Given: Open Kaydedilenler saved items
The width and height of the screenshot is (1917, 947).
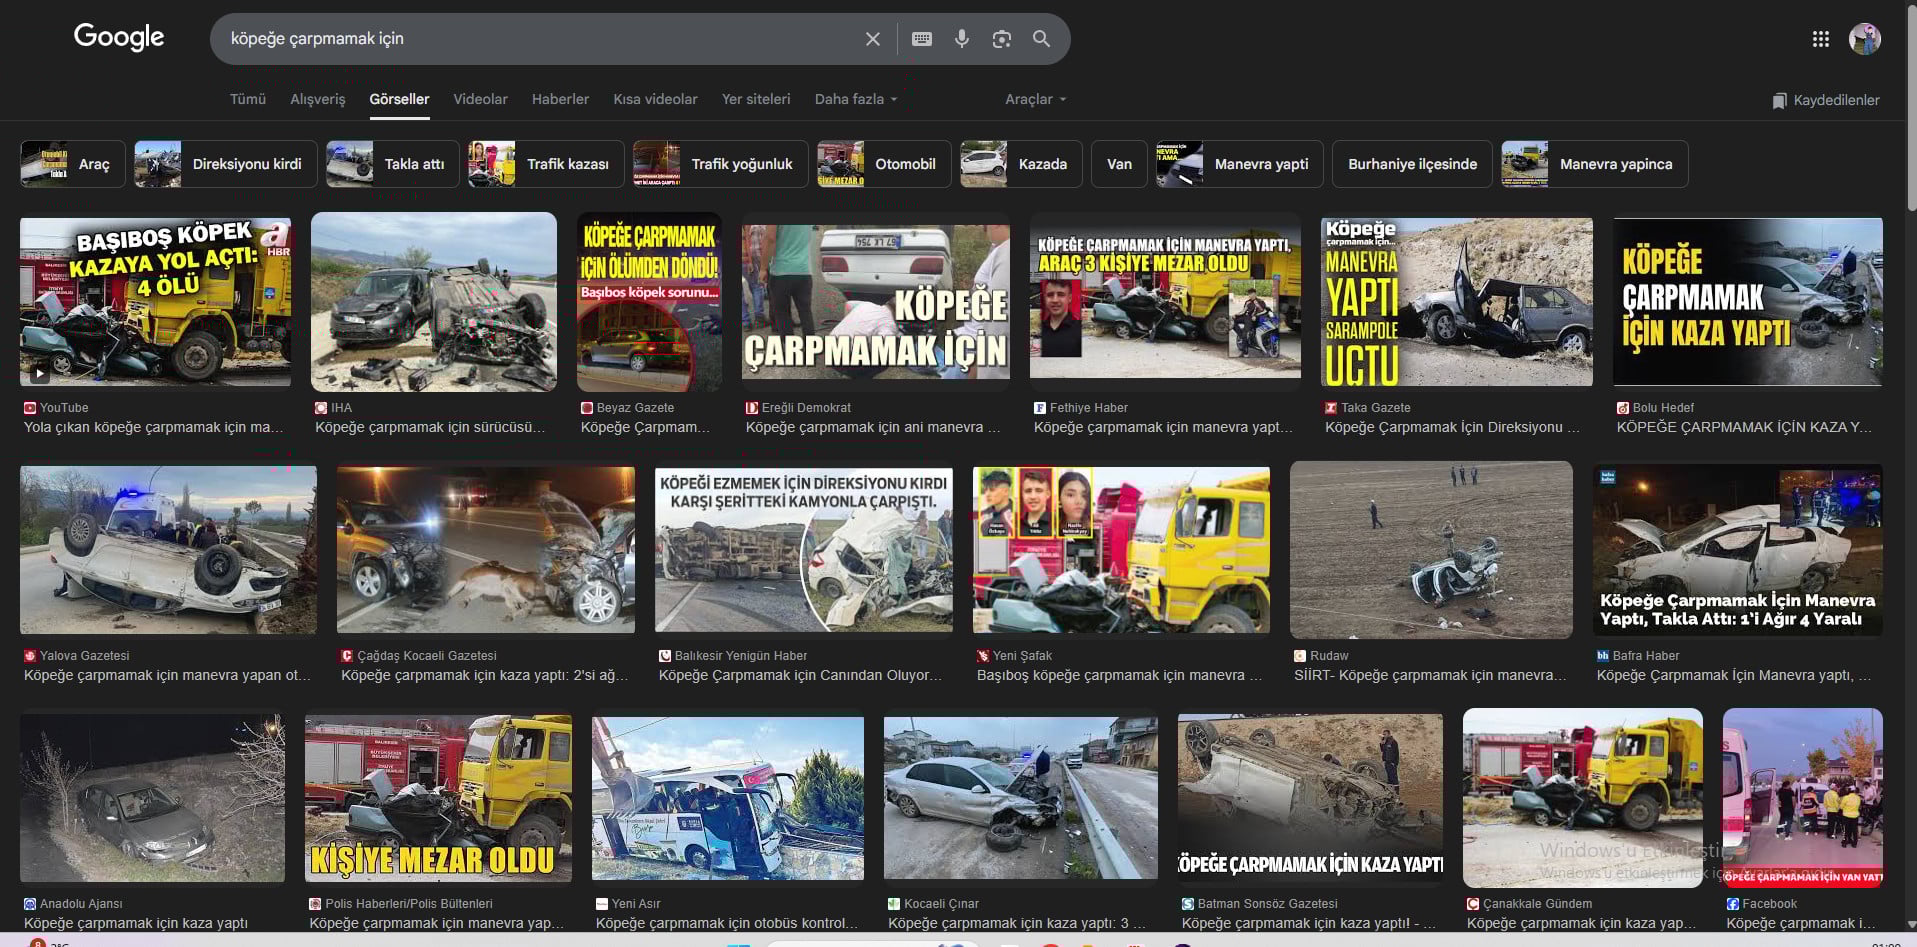Looking at the screenshot, I should click(1825, 100).
